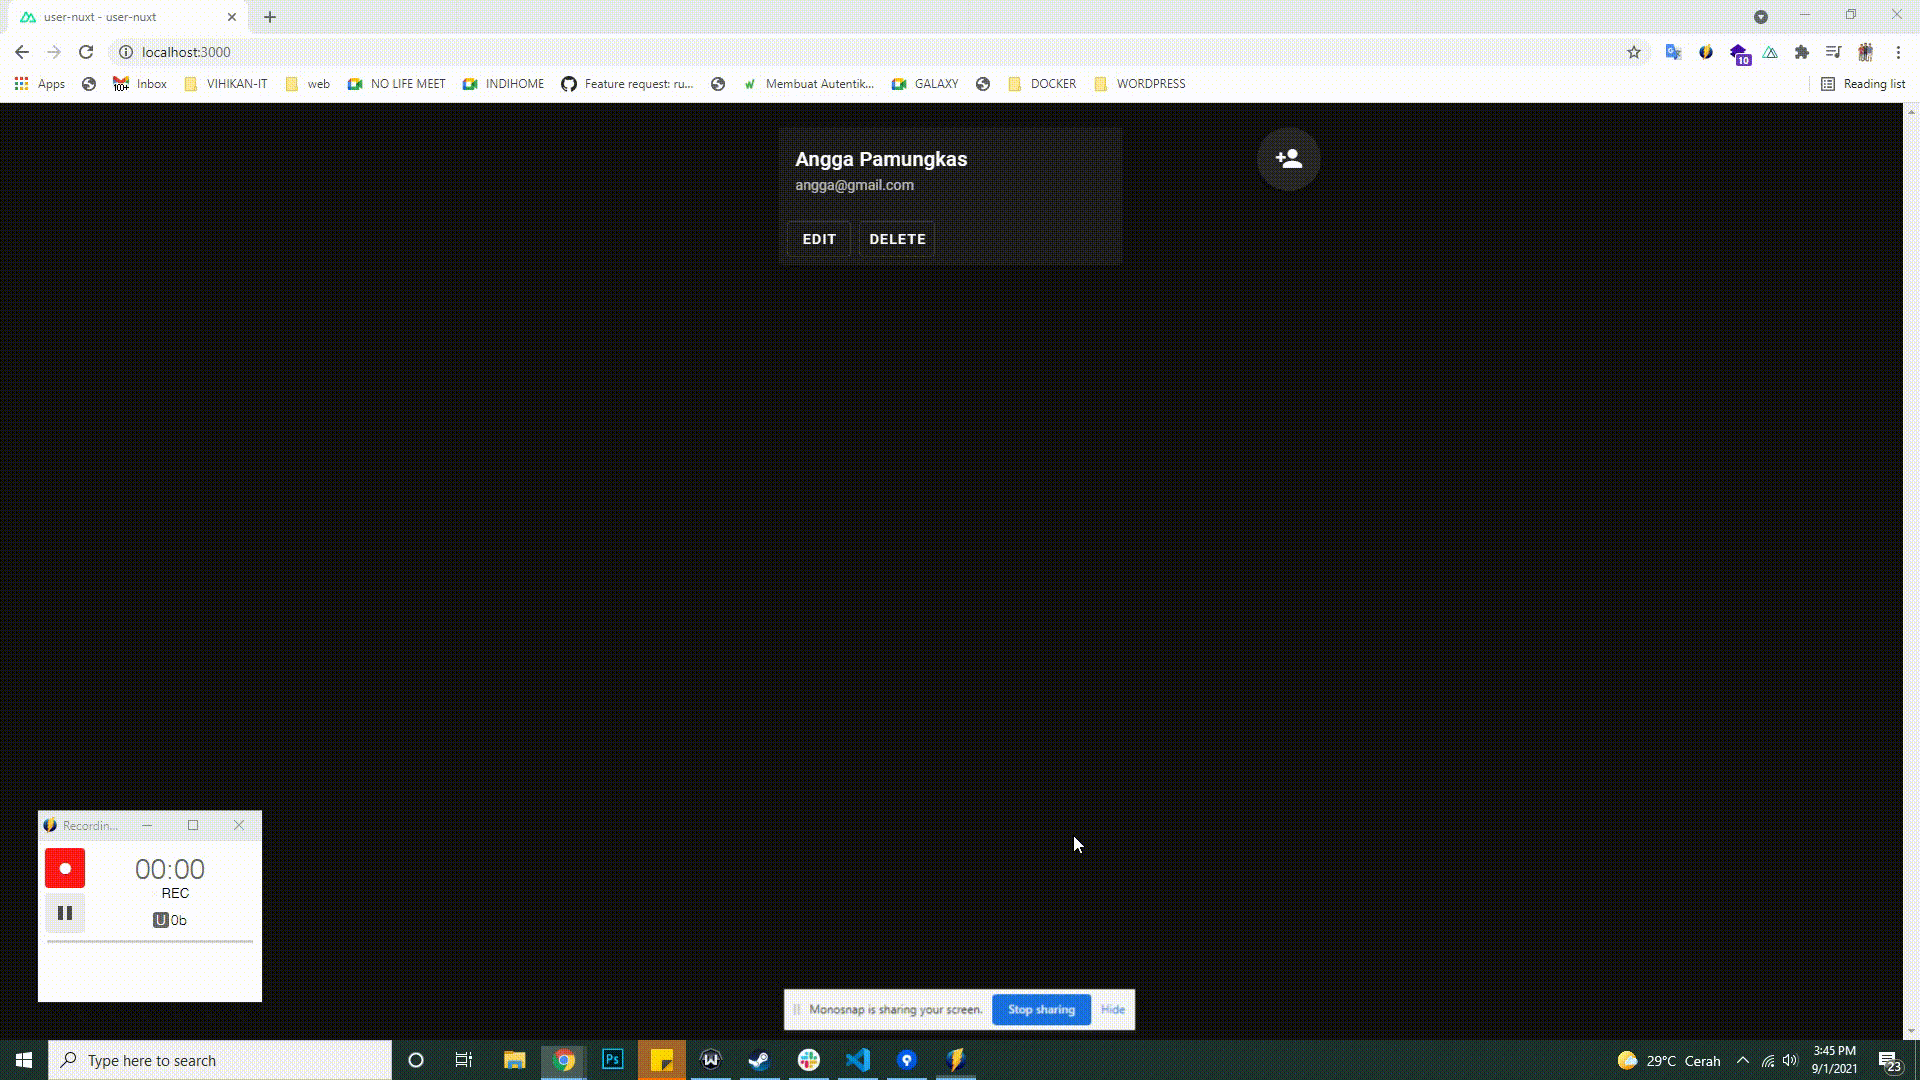Open Chrome's three-dot customize menu
The width and height of the screenshot is (1920, 1080).
[x=1897, y=52]
